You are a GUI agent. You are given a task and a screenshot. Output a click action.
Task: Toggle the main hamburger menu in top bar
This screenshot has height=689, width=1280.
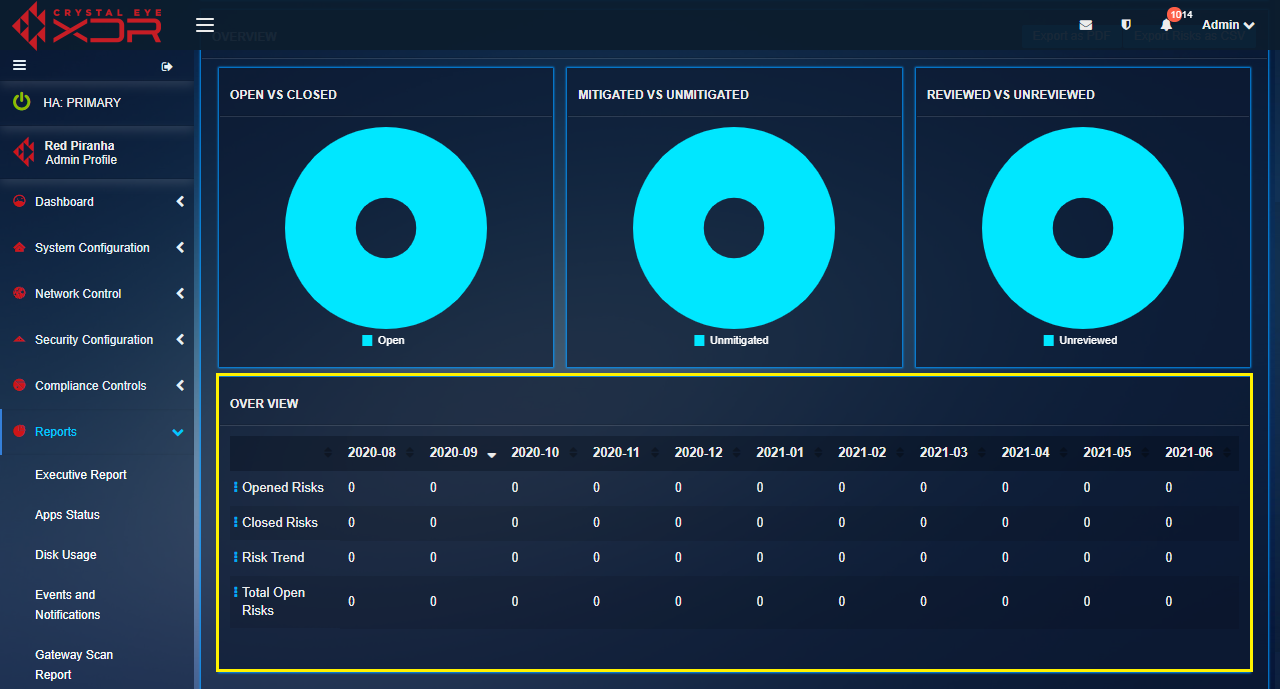205,25
